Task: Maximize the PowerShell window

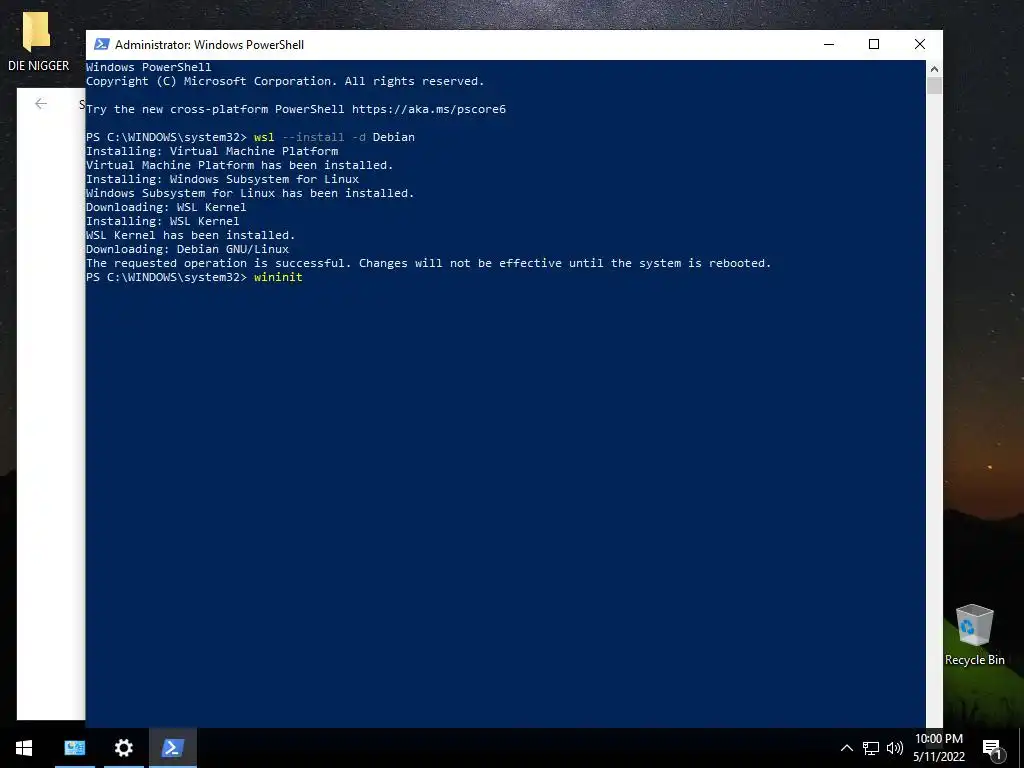Action: [874, 44]
